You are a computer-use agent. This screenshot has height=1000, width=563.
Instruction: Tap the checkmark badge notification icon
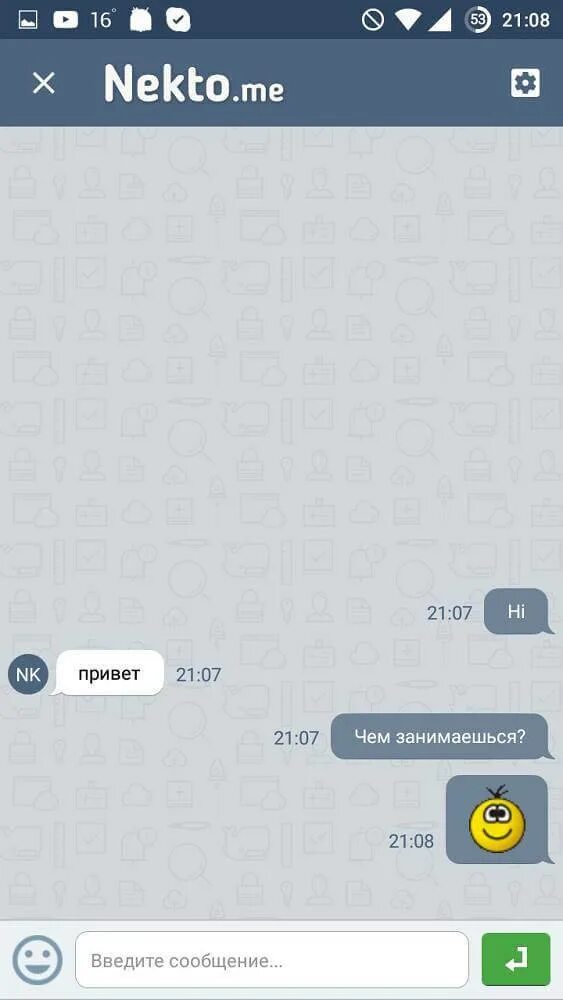tap(179, 20)
